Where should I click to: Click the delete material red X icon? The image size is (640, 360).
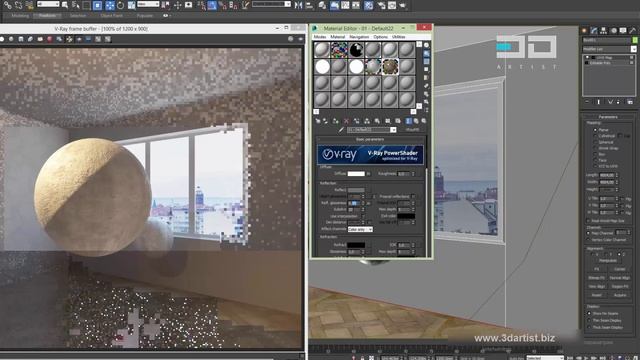346,121
